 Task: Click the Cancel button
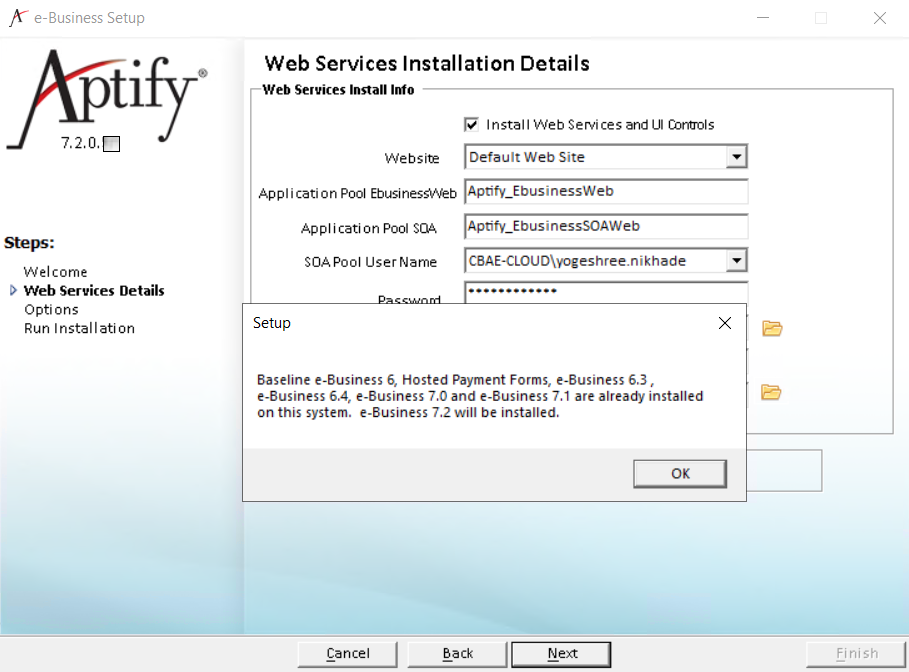coord(348,654)
